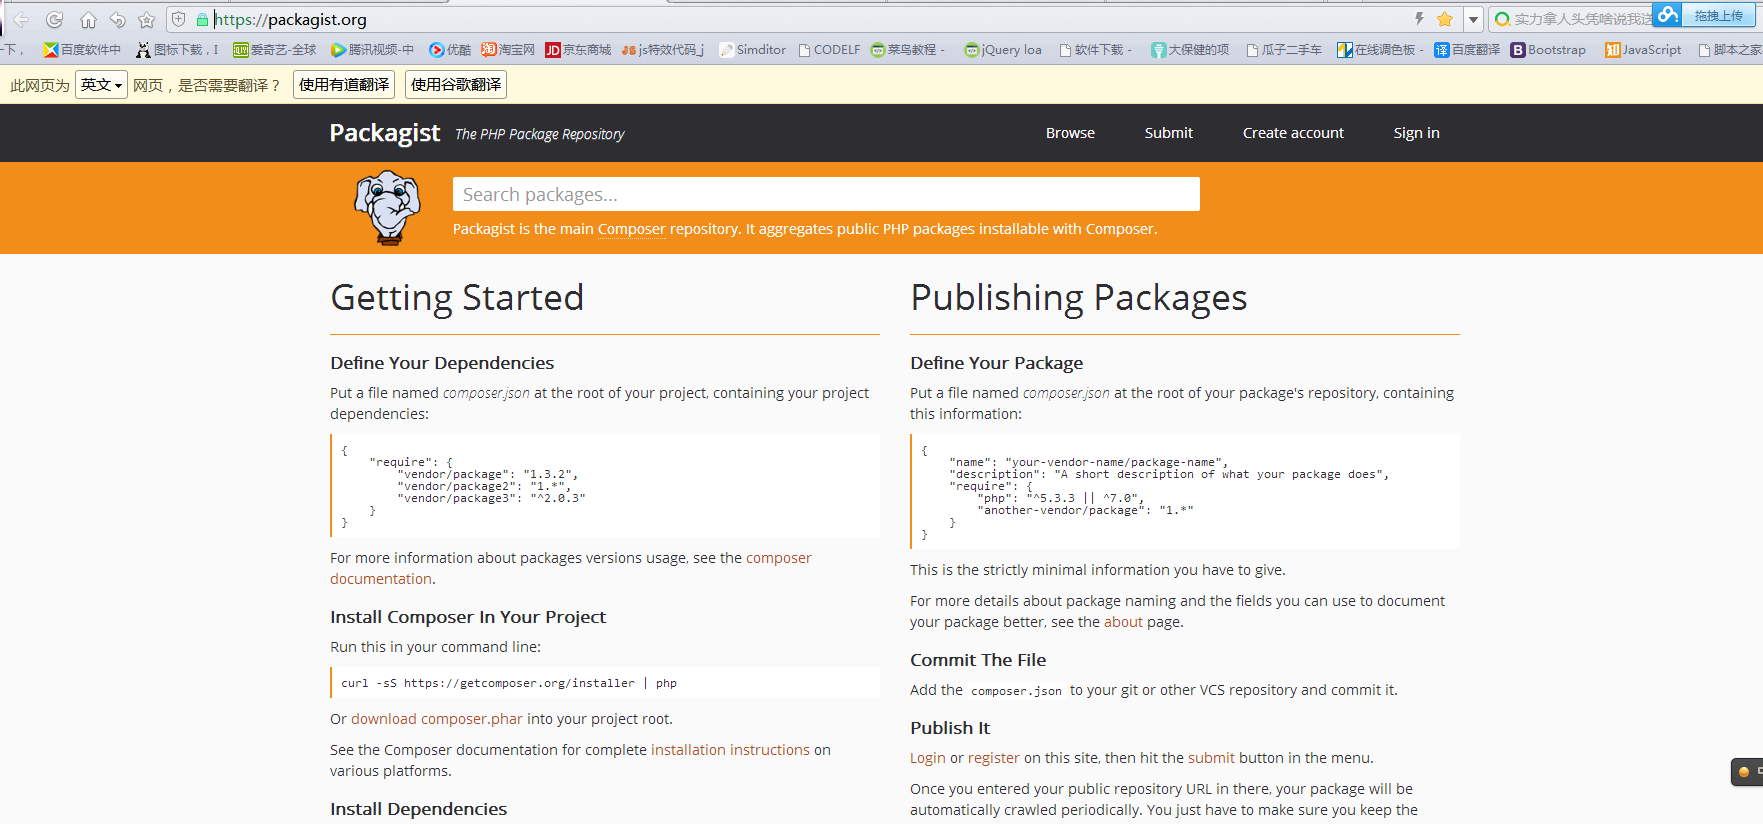The image size is (1763, 824).
Task: Click the Login link under Publish It
Action: click(927, 758)
